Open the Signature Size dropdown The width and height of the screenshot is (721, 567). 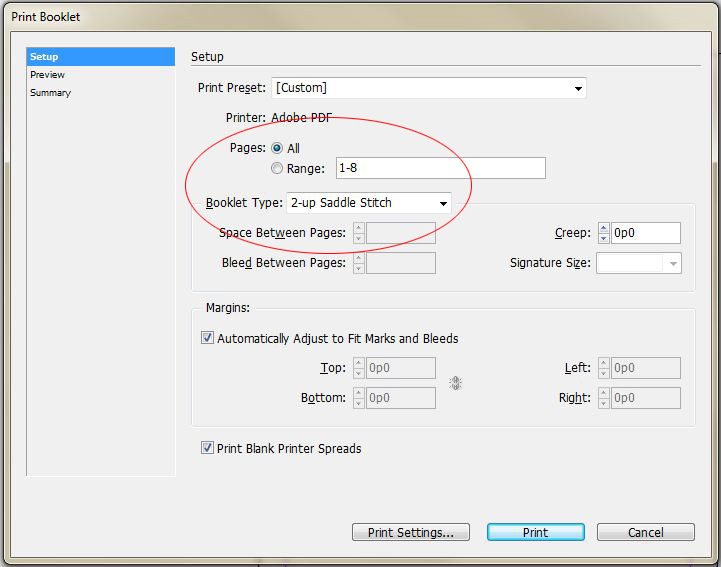(x=639, y=263)
